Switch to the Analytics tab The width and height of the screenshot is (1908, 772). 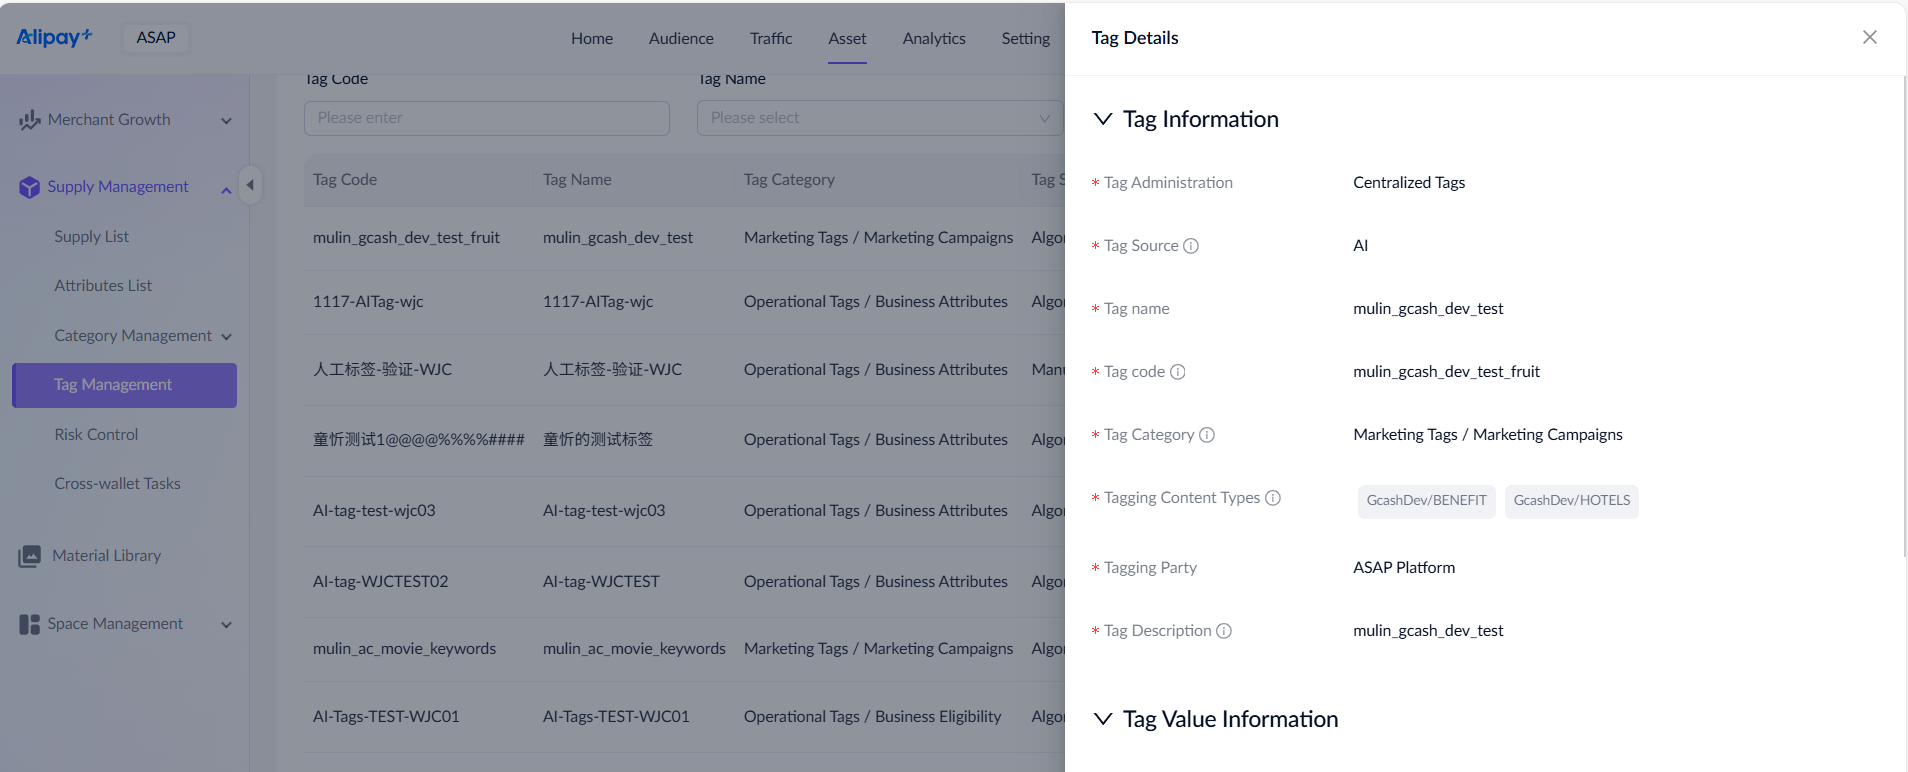pyautogui.click(x=934, y=38)
